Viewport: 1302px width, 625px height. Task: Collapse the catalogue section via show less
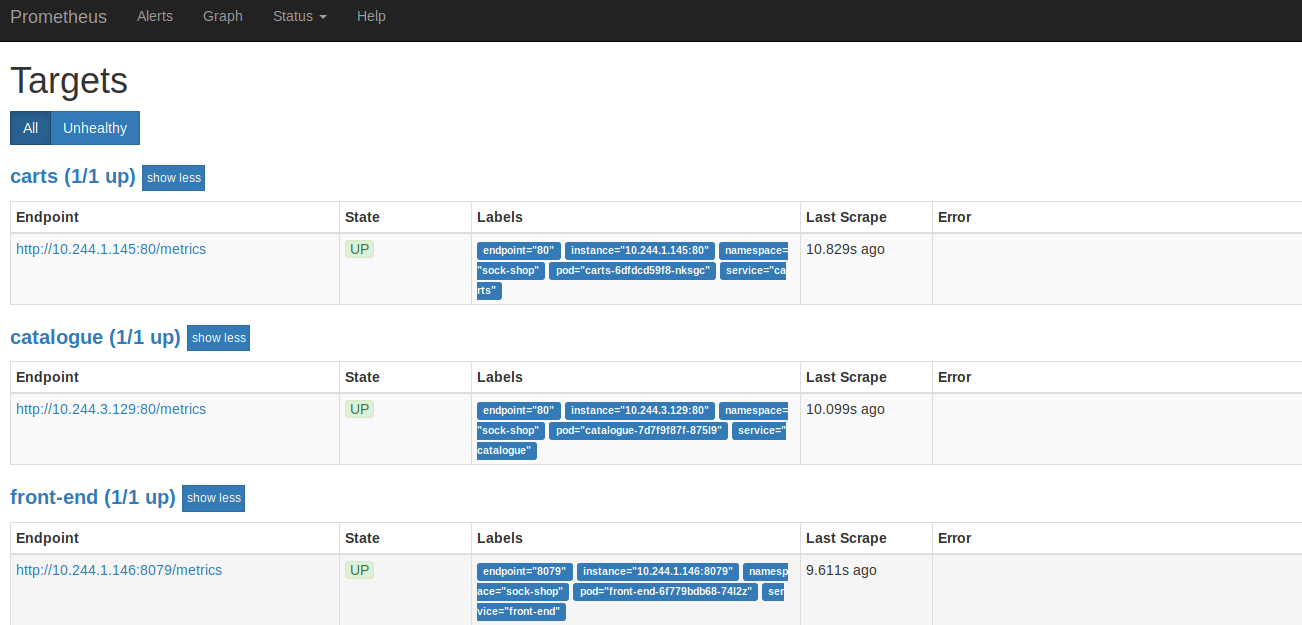(218, 338)
